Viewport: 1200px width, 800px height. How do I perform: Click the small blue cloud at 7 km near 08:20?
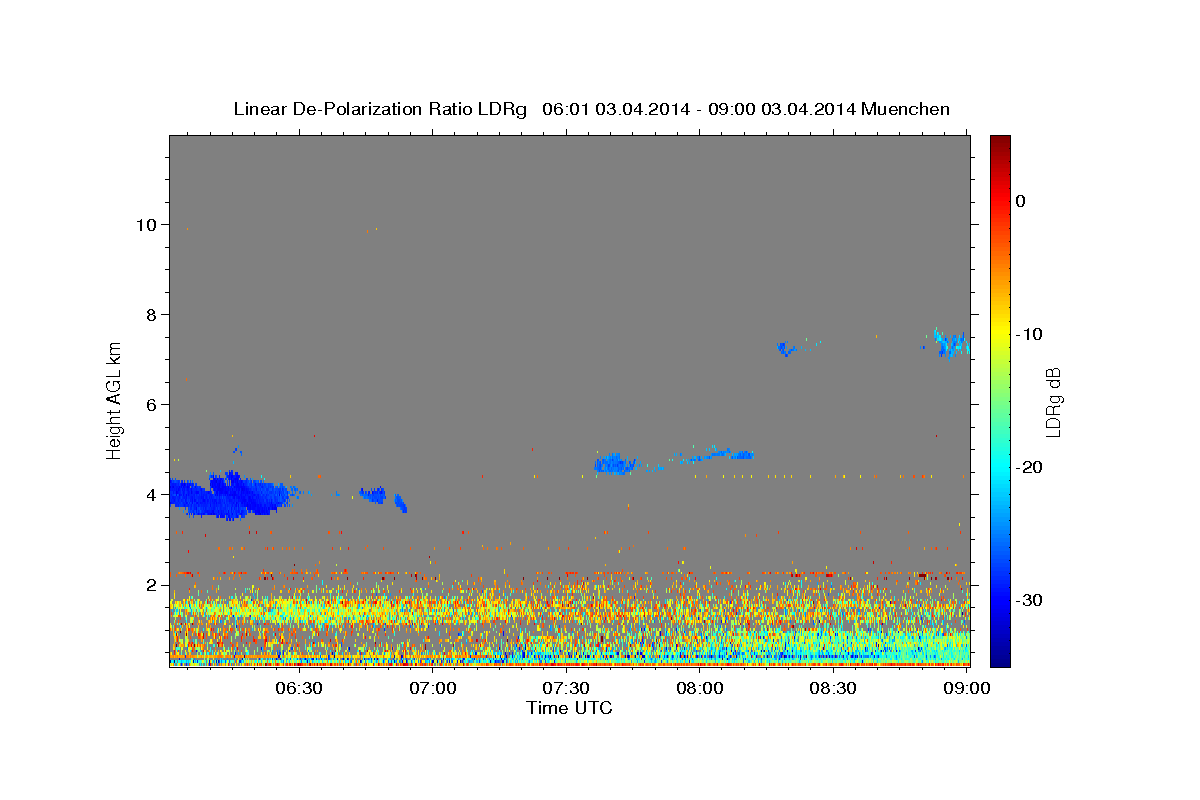point(787,349)
